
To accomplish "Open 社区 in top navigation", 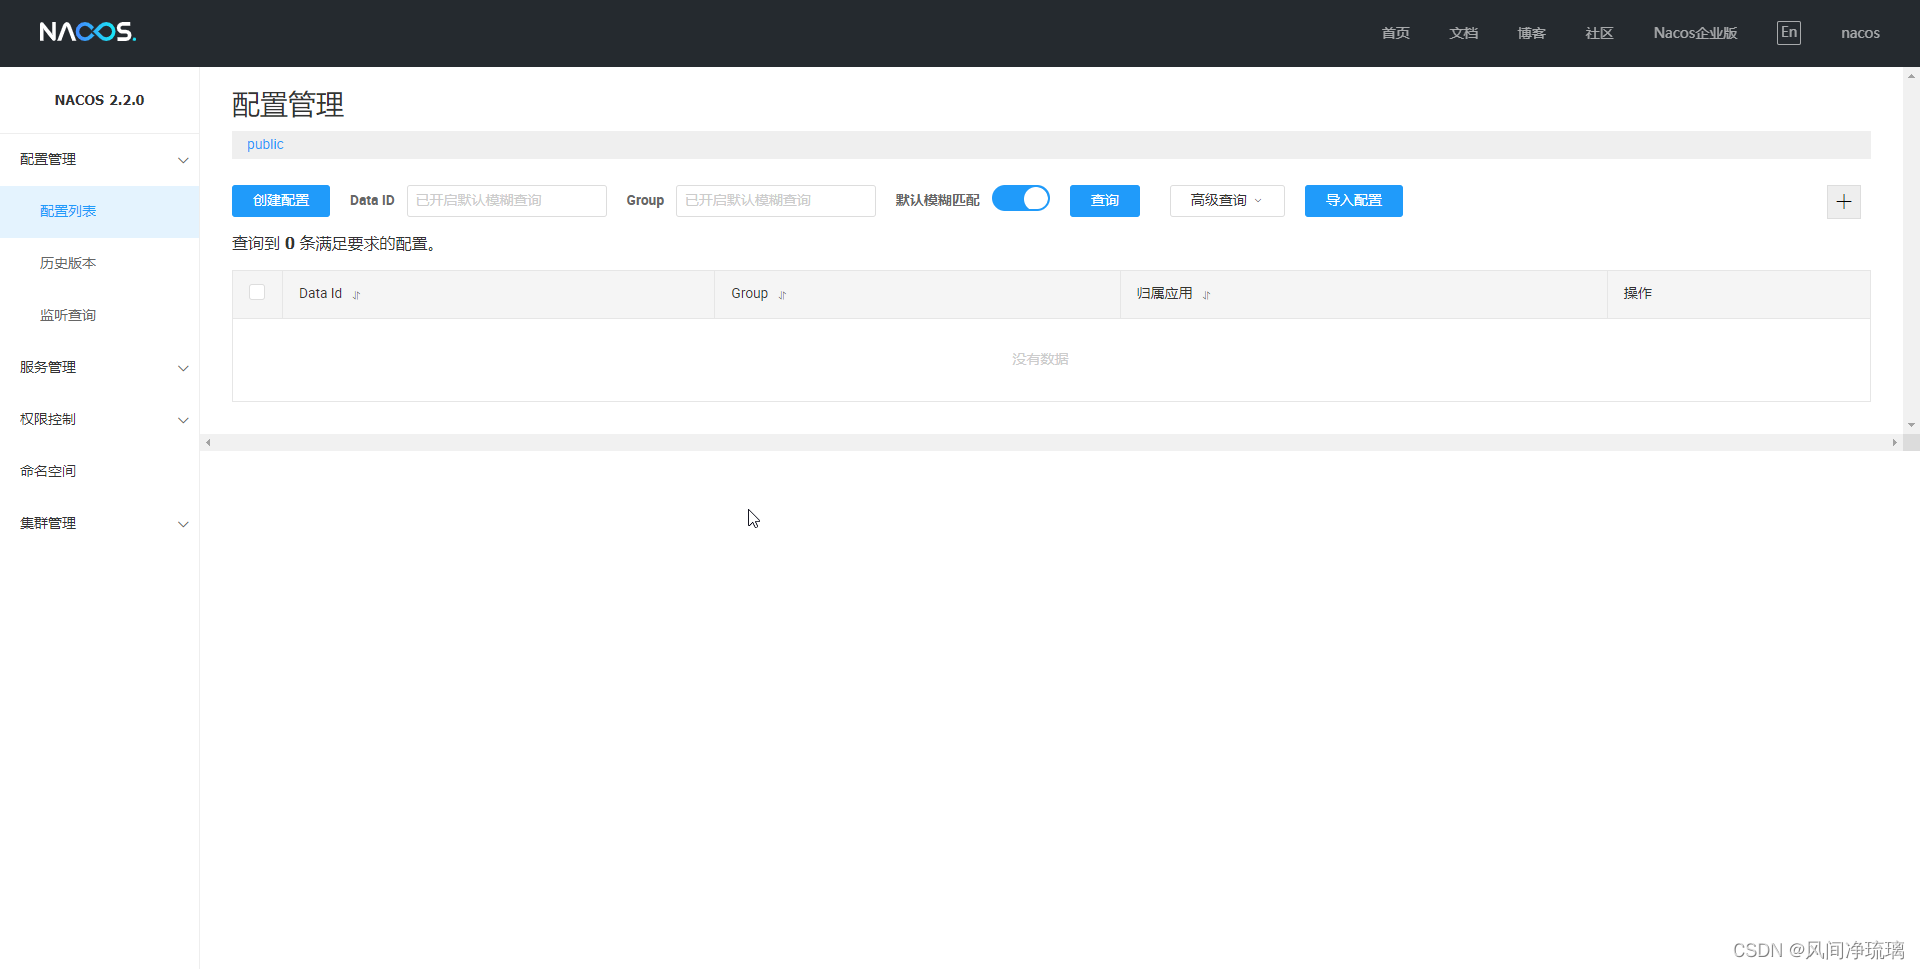I will [x=1599, y=33].
